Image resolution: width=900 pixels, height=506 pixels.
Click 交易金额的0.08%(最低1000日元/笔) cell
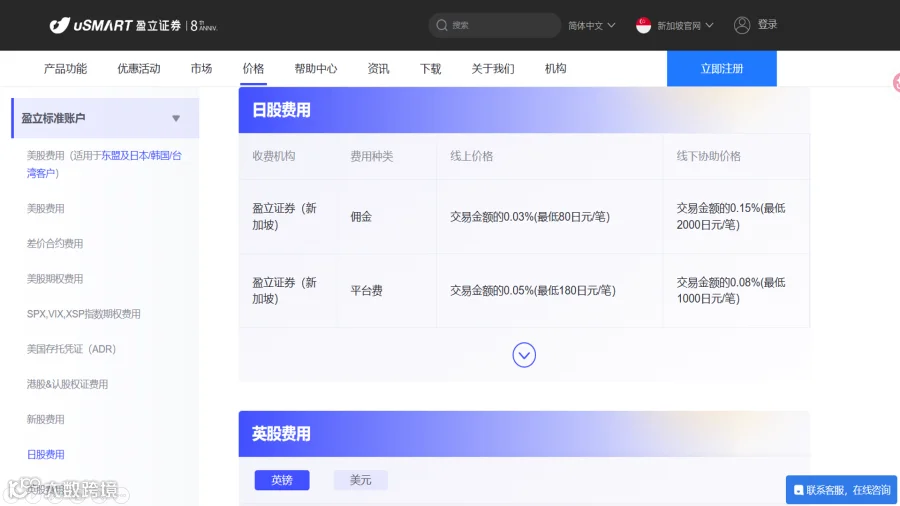tap(731, 290)
